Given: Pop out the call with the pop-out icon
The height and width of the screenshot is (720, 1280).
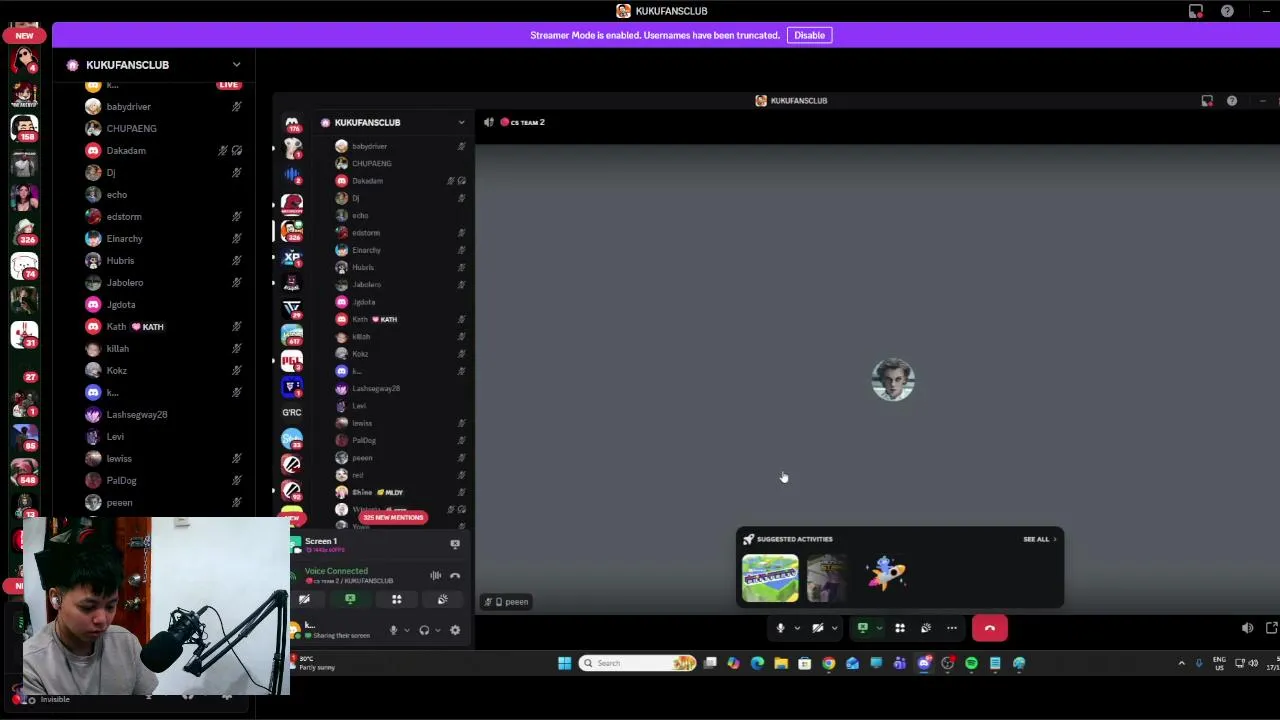Looking at the screenshot, I should [1271, 628].
